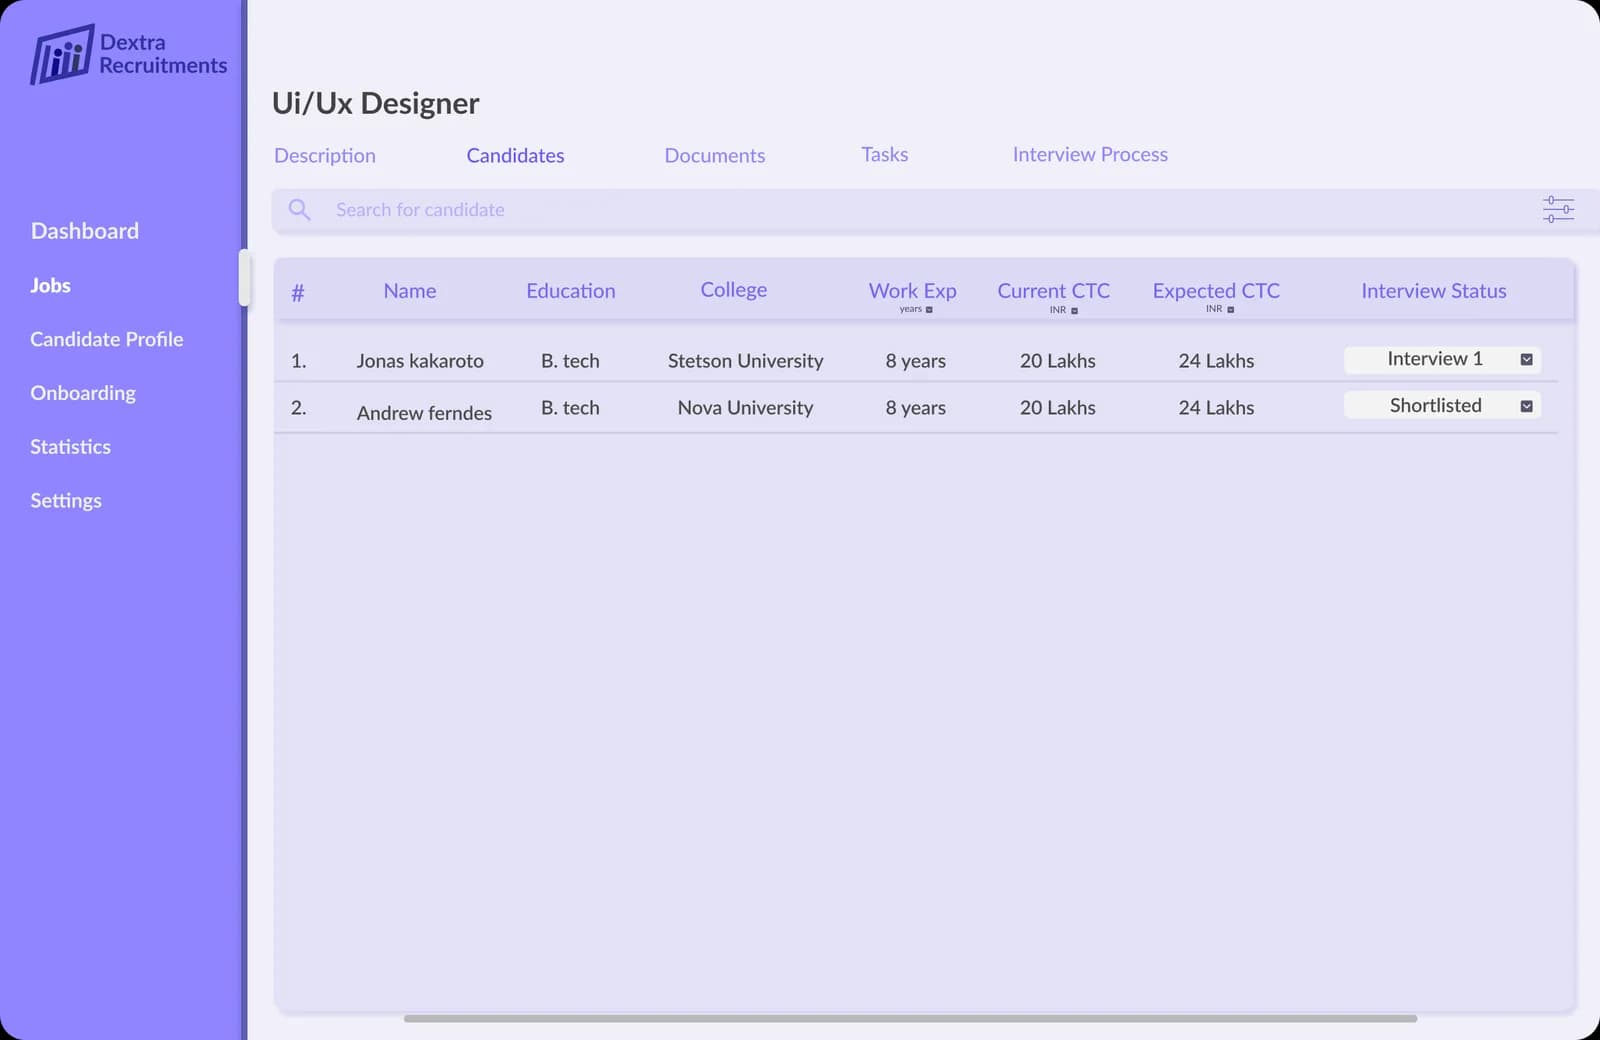Image resolution: width=1600 pixels, height=1040 pixels.
Task: Click the Current CTC column header
Action: click(x=1054, y=291)
